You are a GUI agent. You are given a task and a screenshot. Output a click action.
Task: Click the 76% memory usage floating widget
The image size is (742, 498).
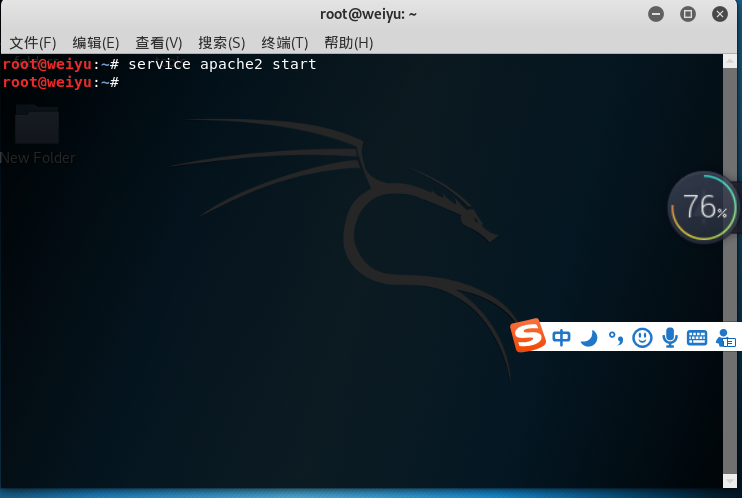[703, 207]
